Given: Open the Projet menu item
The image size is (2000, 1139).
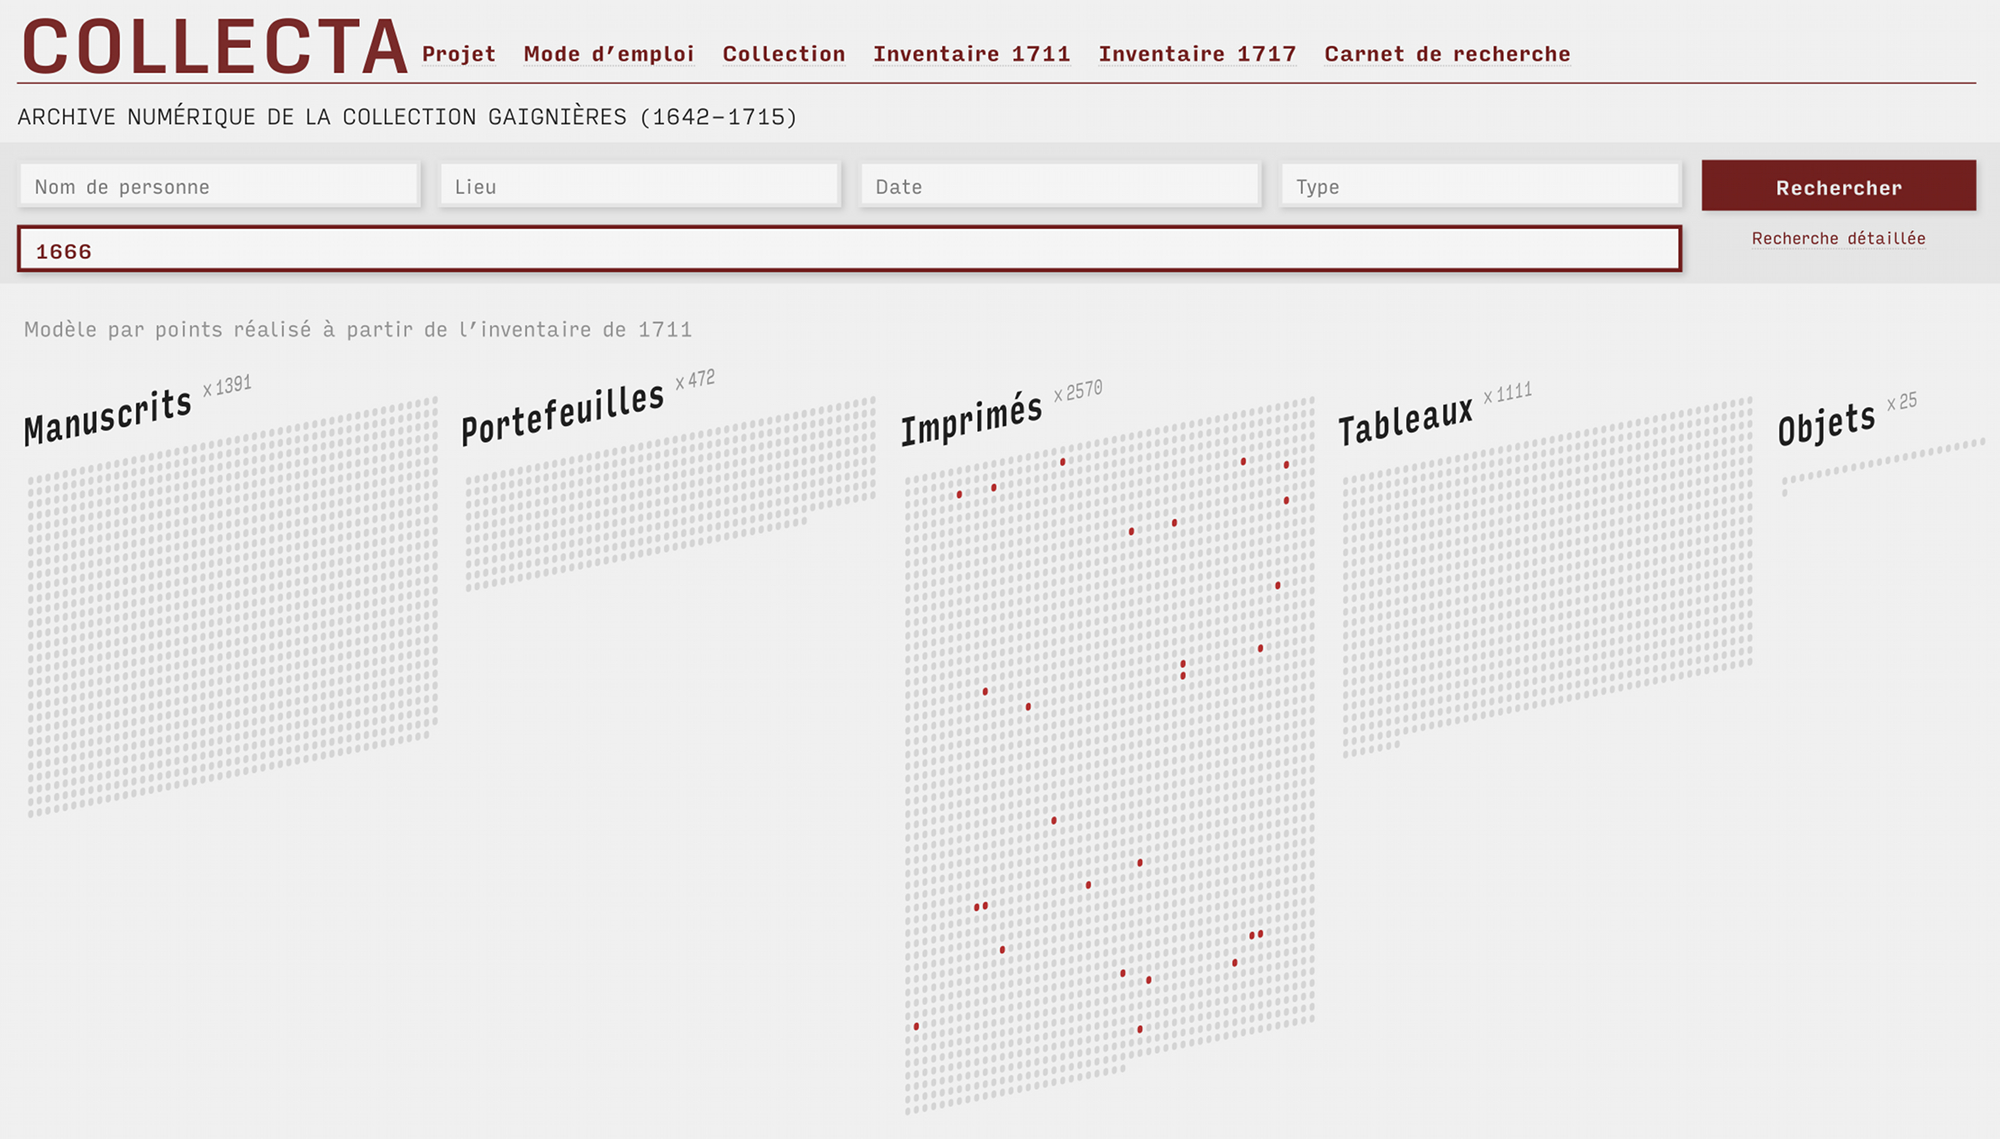Looking at the screenshot, I should 459,54.
